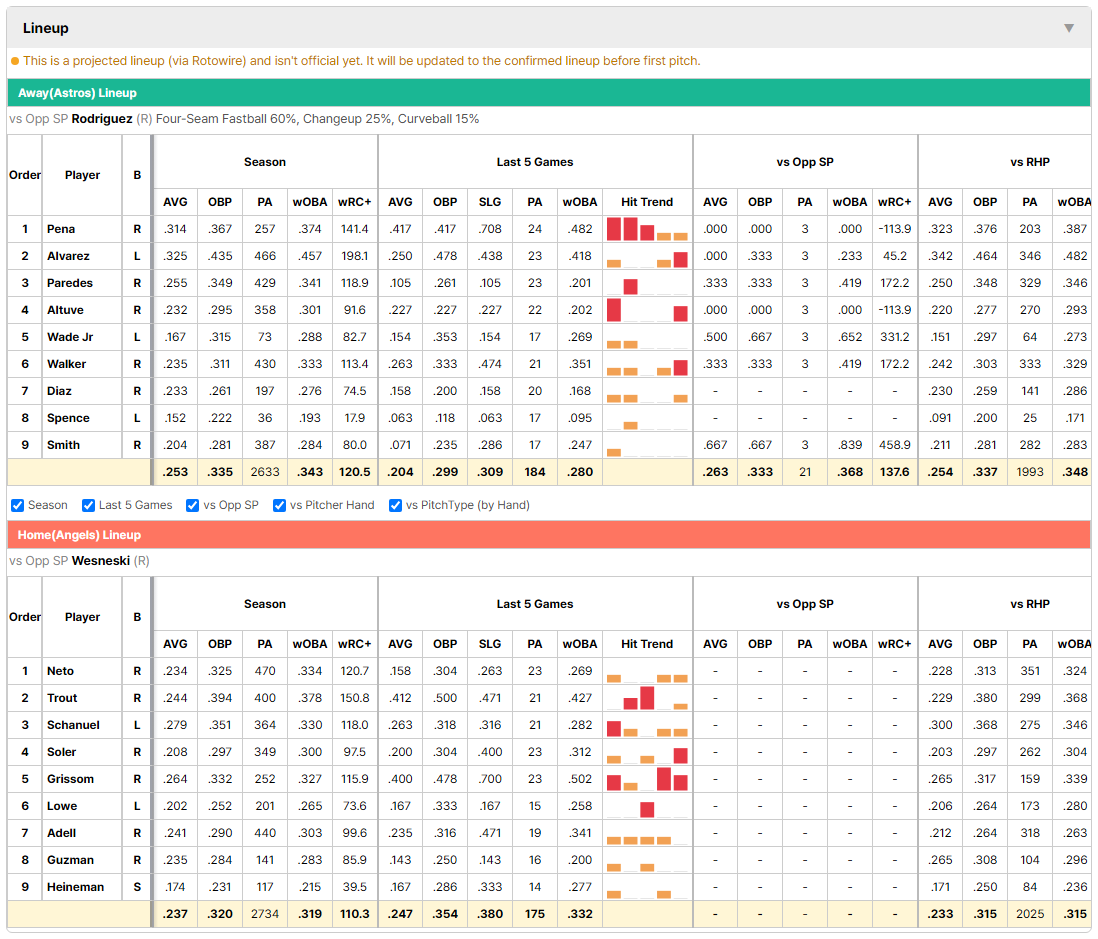
Task: Click the orange projected lineup status dot
Action: pos(15,61)
